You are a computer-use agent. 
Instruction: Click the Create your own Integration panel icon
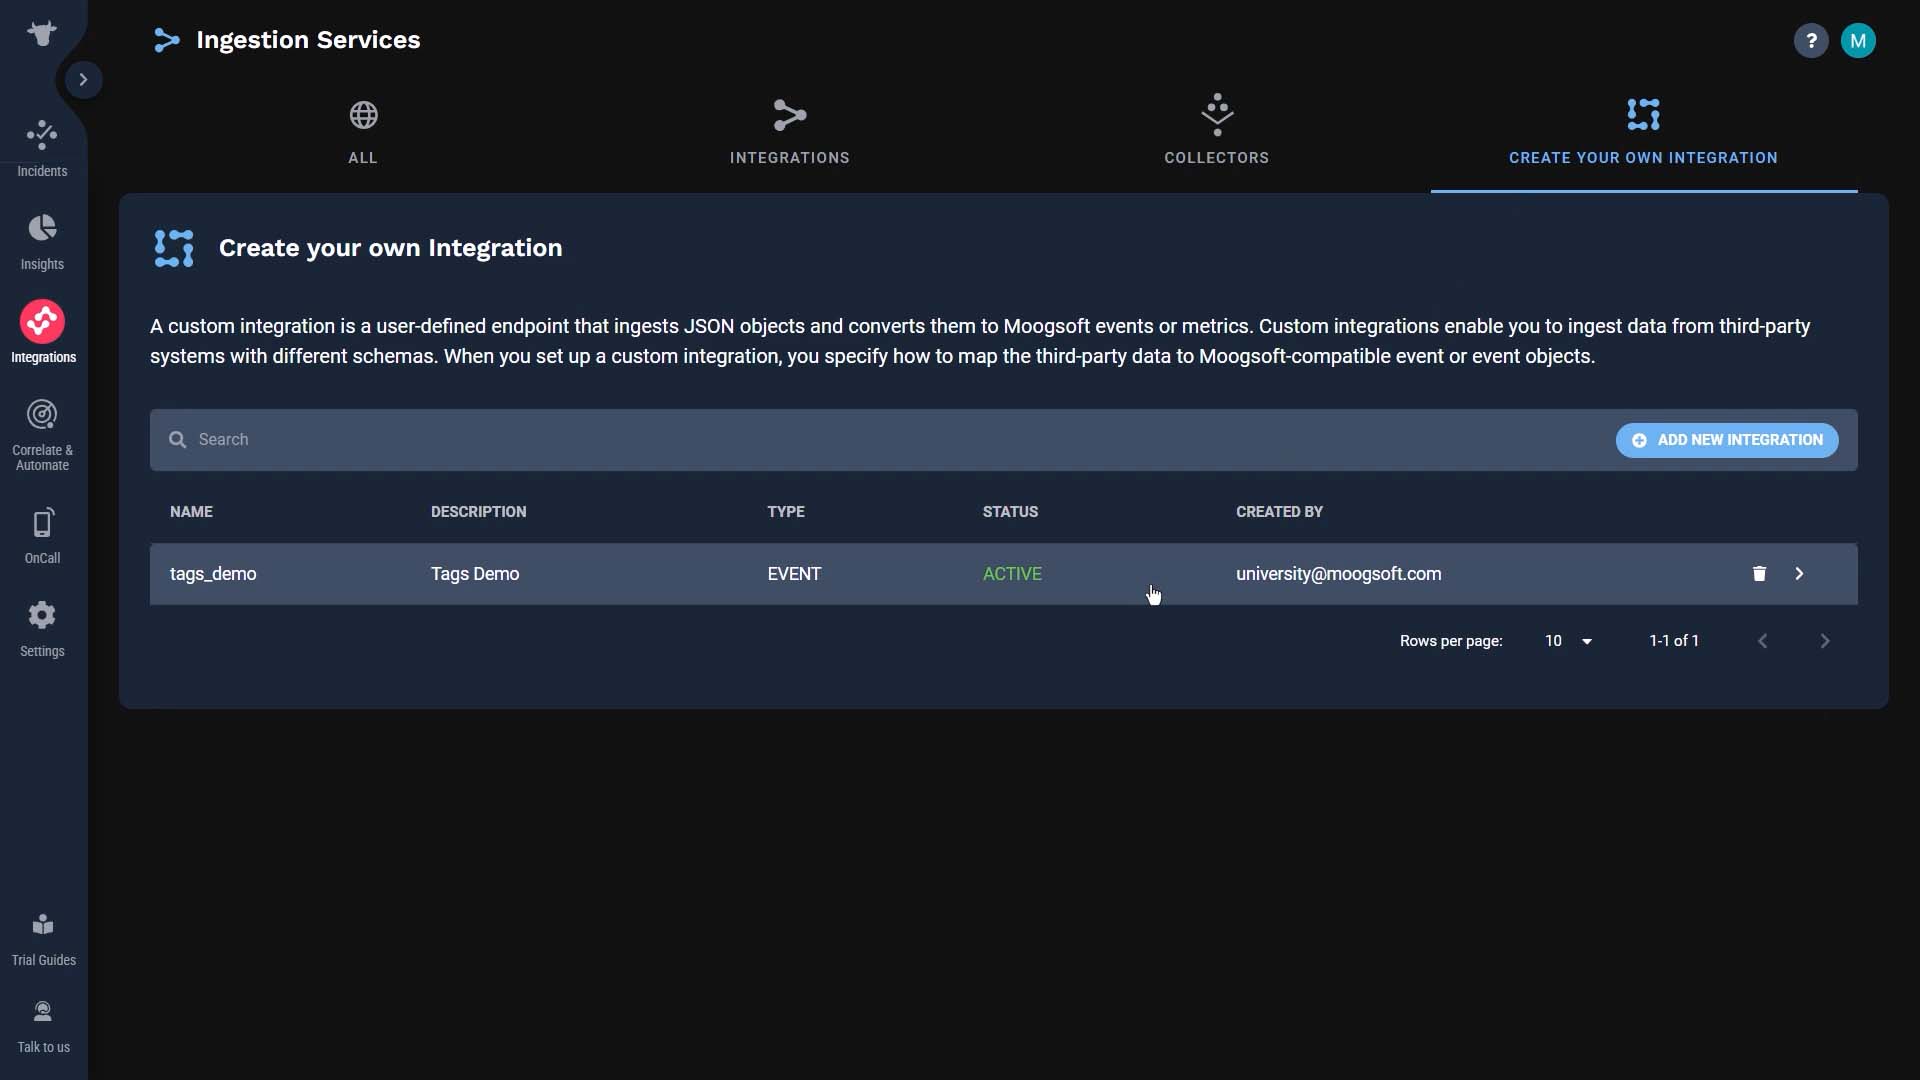pyautogui.click(x=174, y=248)
